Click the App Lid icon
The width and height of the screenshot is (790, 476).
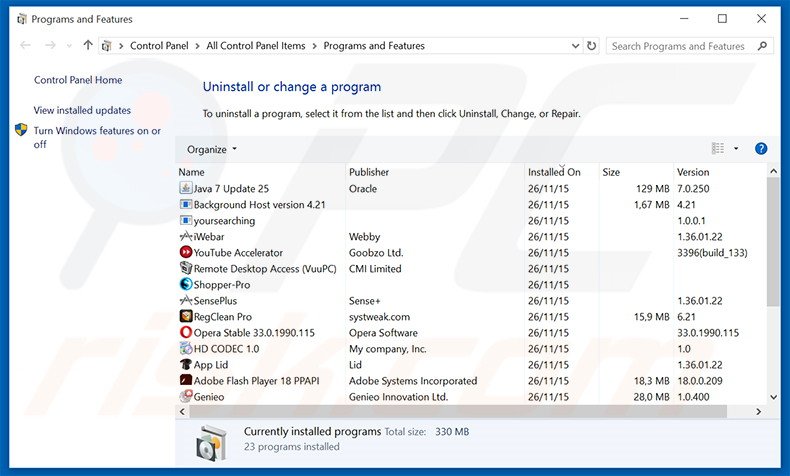186,365
